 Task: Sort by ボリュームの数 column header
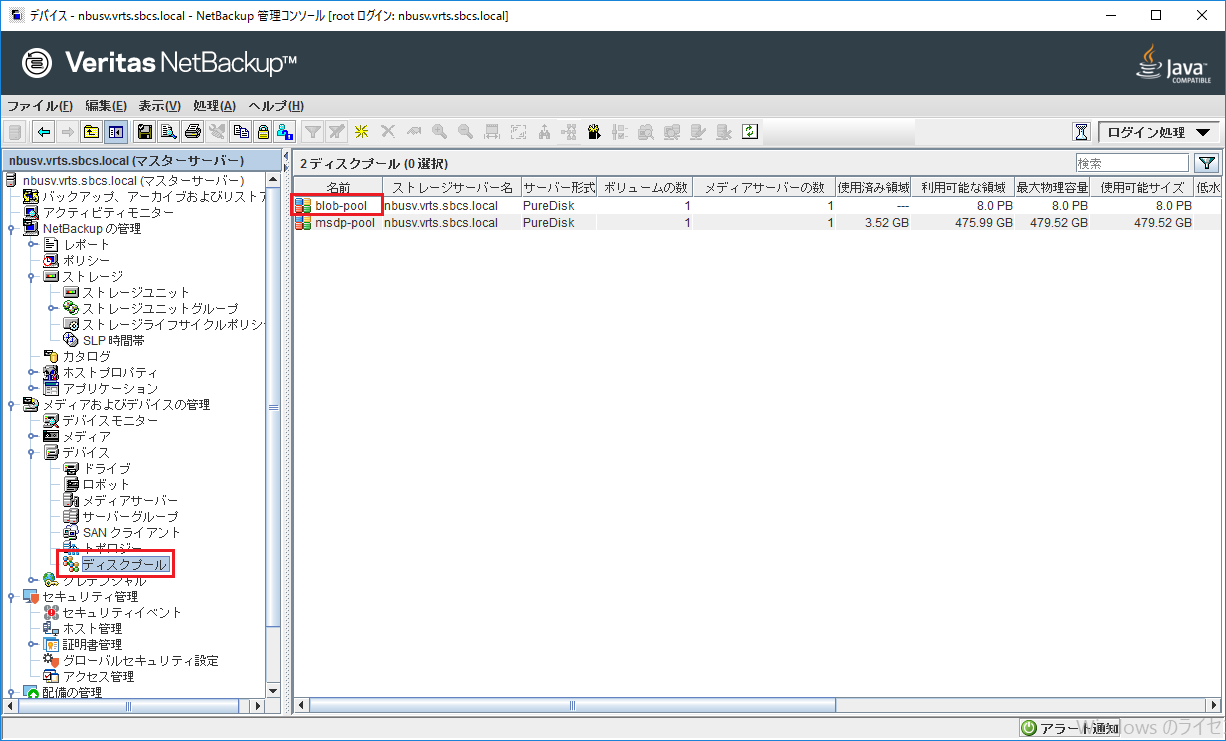point(645,187)
